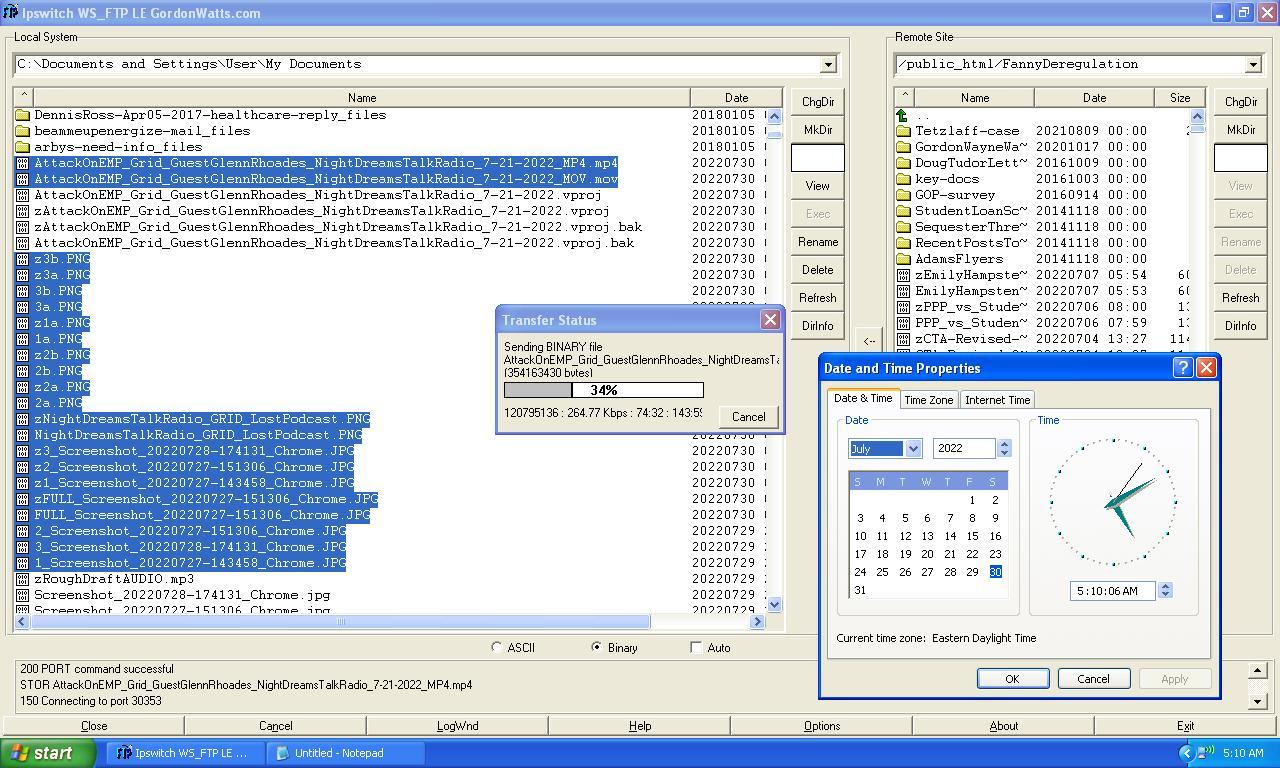This screenshot has height=768, width=1280.
Task: Decrease the time with spinner down arrow
Action: [1165, 595]
